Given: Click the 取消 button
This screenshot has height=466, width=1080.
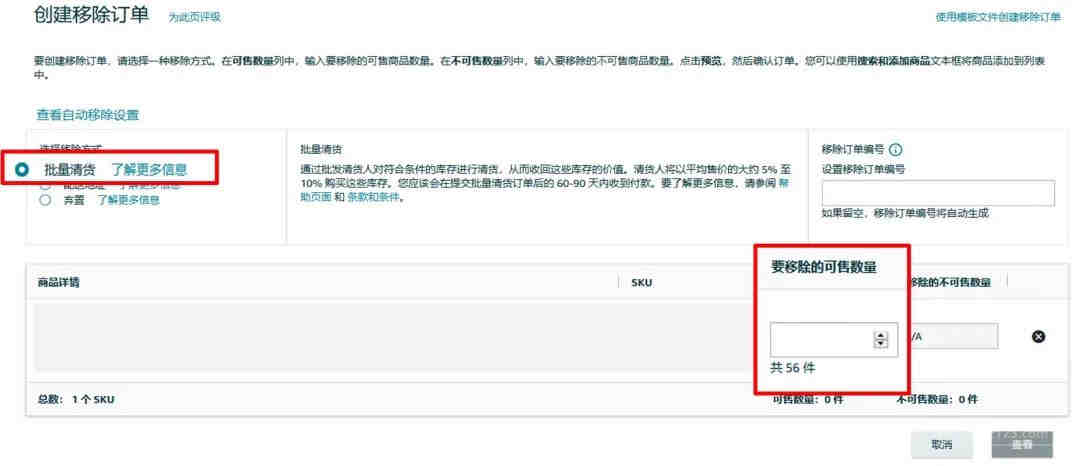Looking at the screenshot, I should (x=942, y=445).
